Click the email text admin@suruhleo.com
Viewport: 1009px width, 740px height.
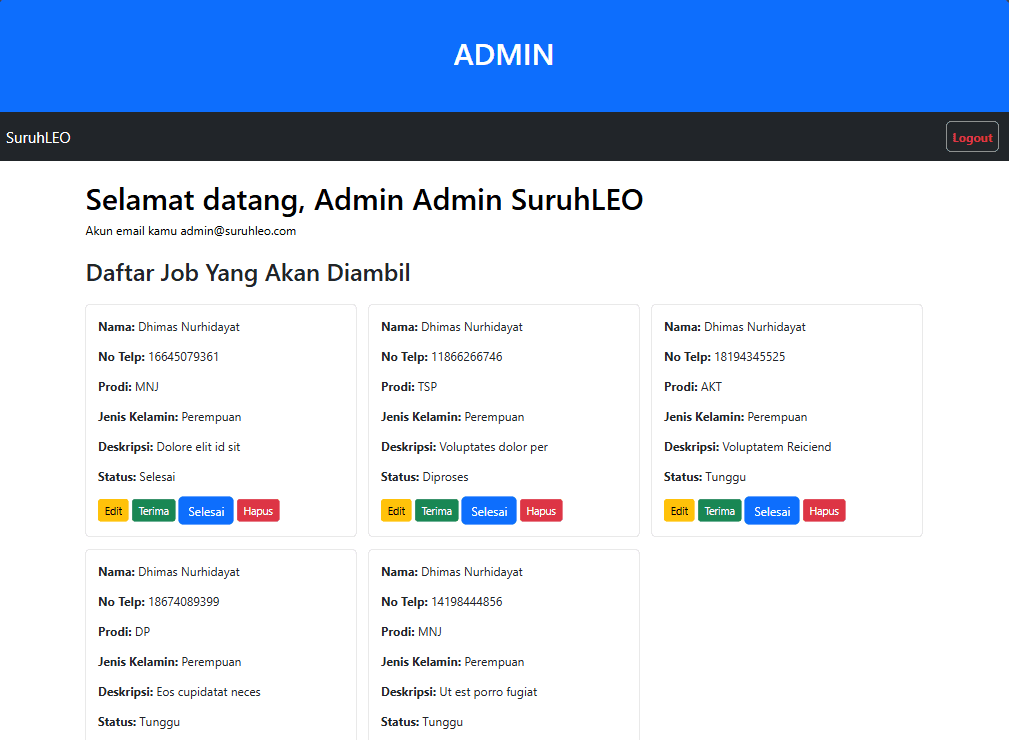(238, 231)
